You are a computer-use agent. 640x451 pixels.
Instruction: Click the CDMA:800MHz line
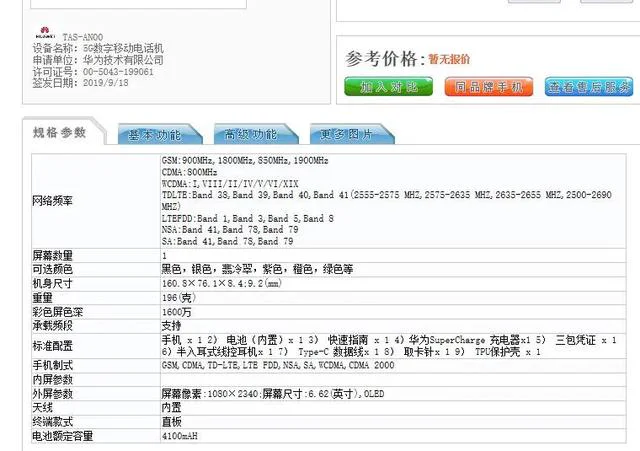(x=189, y=172)
